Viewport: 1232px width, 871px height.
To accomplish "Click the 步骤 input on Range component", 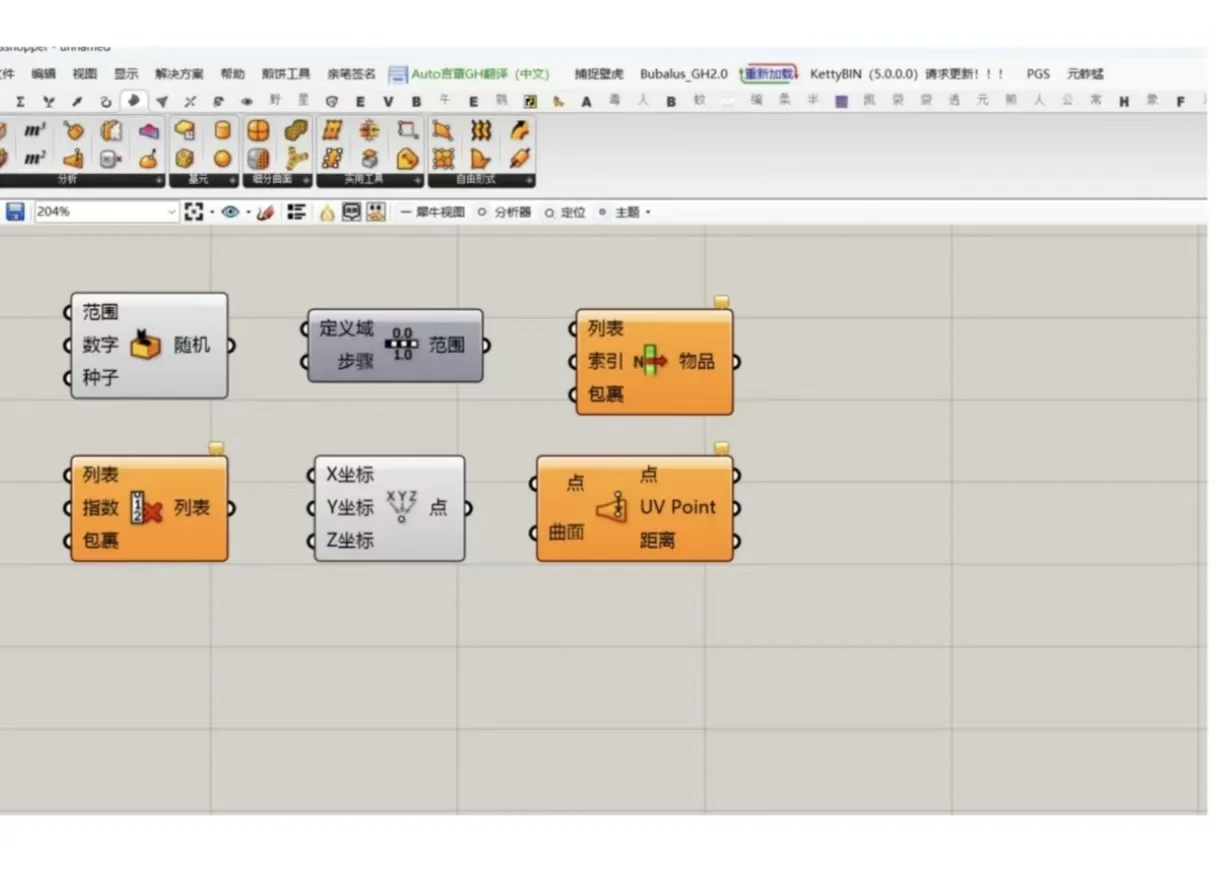I will [x=355, y=361].
